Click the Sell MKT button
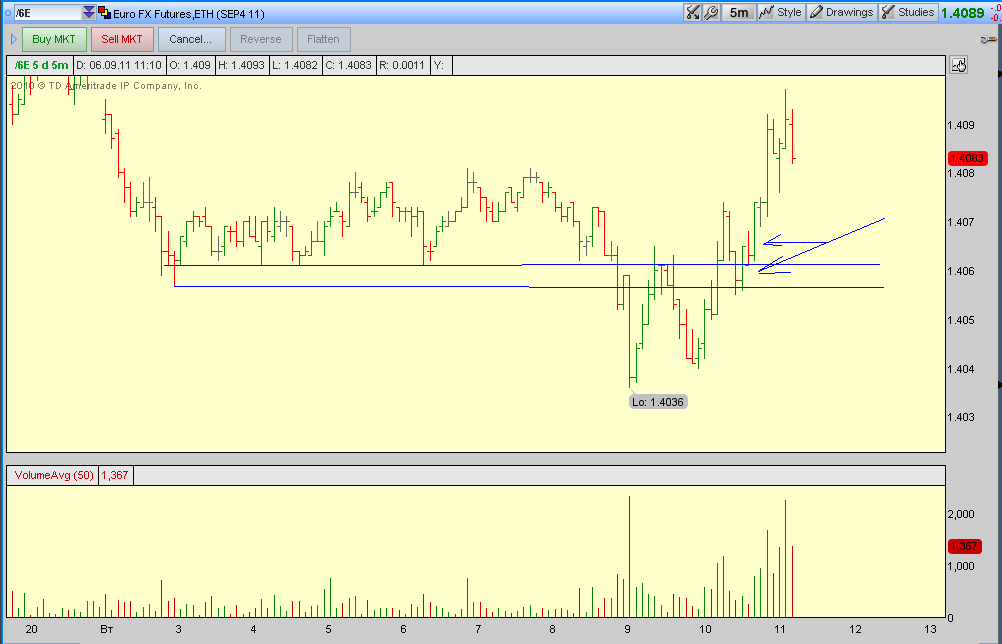The image size is (1002, 644). click(122, 39)
